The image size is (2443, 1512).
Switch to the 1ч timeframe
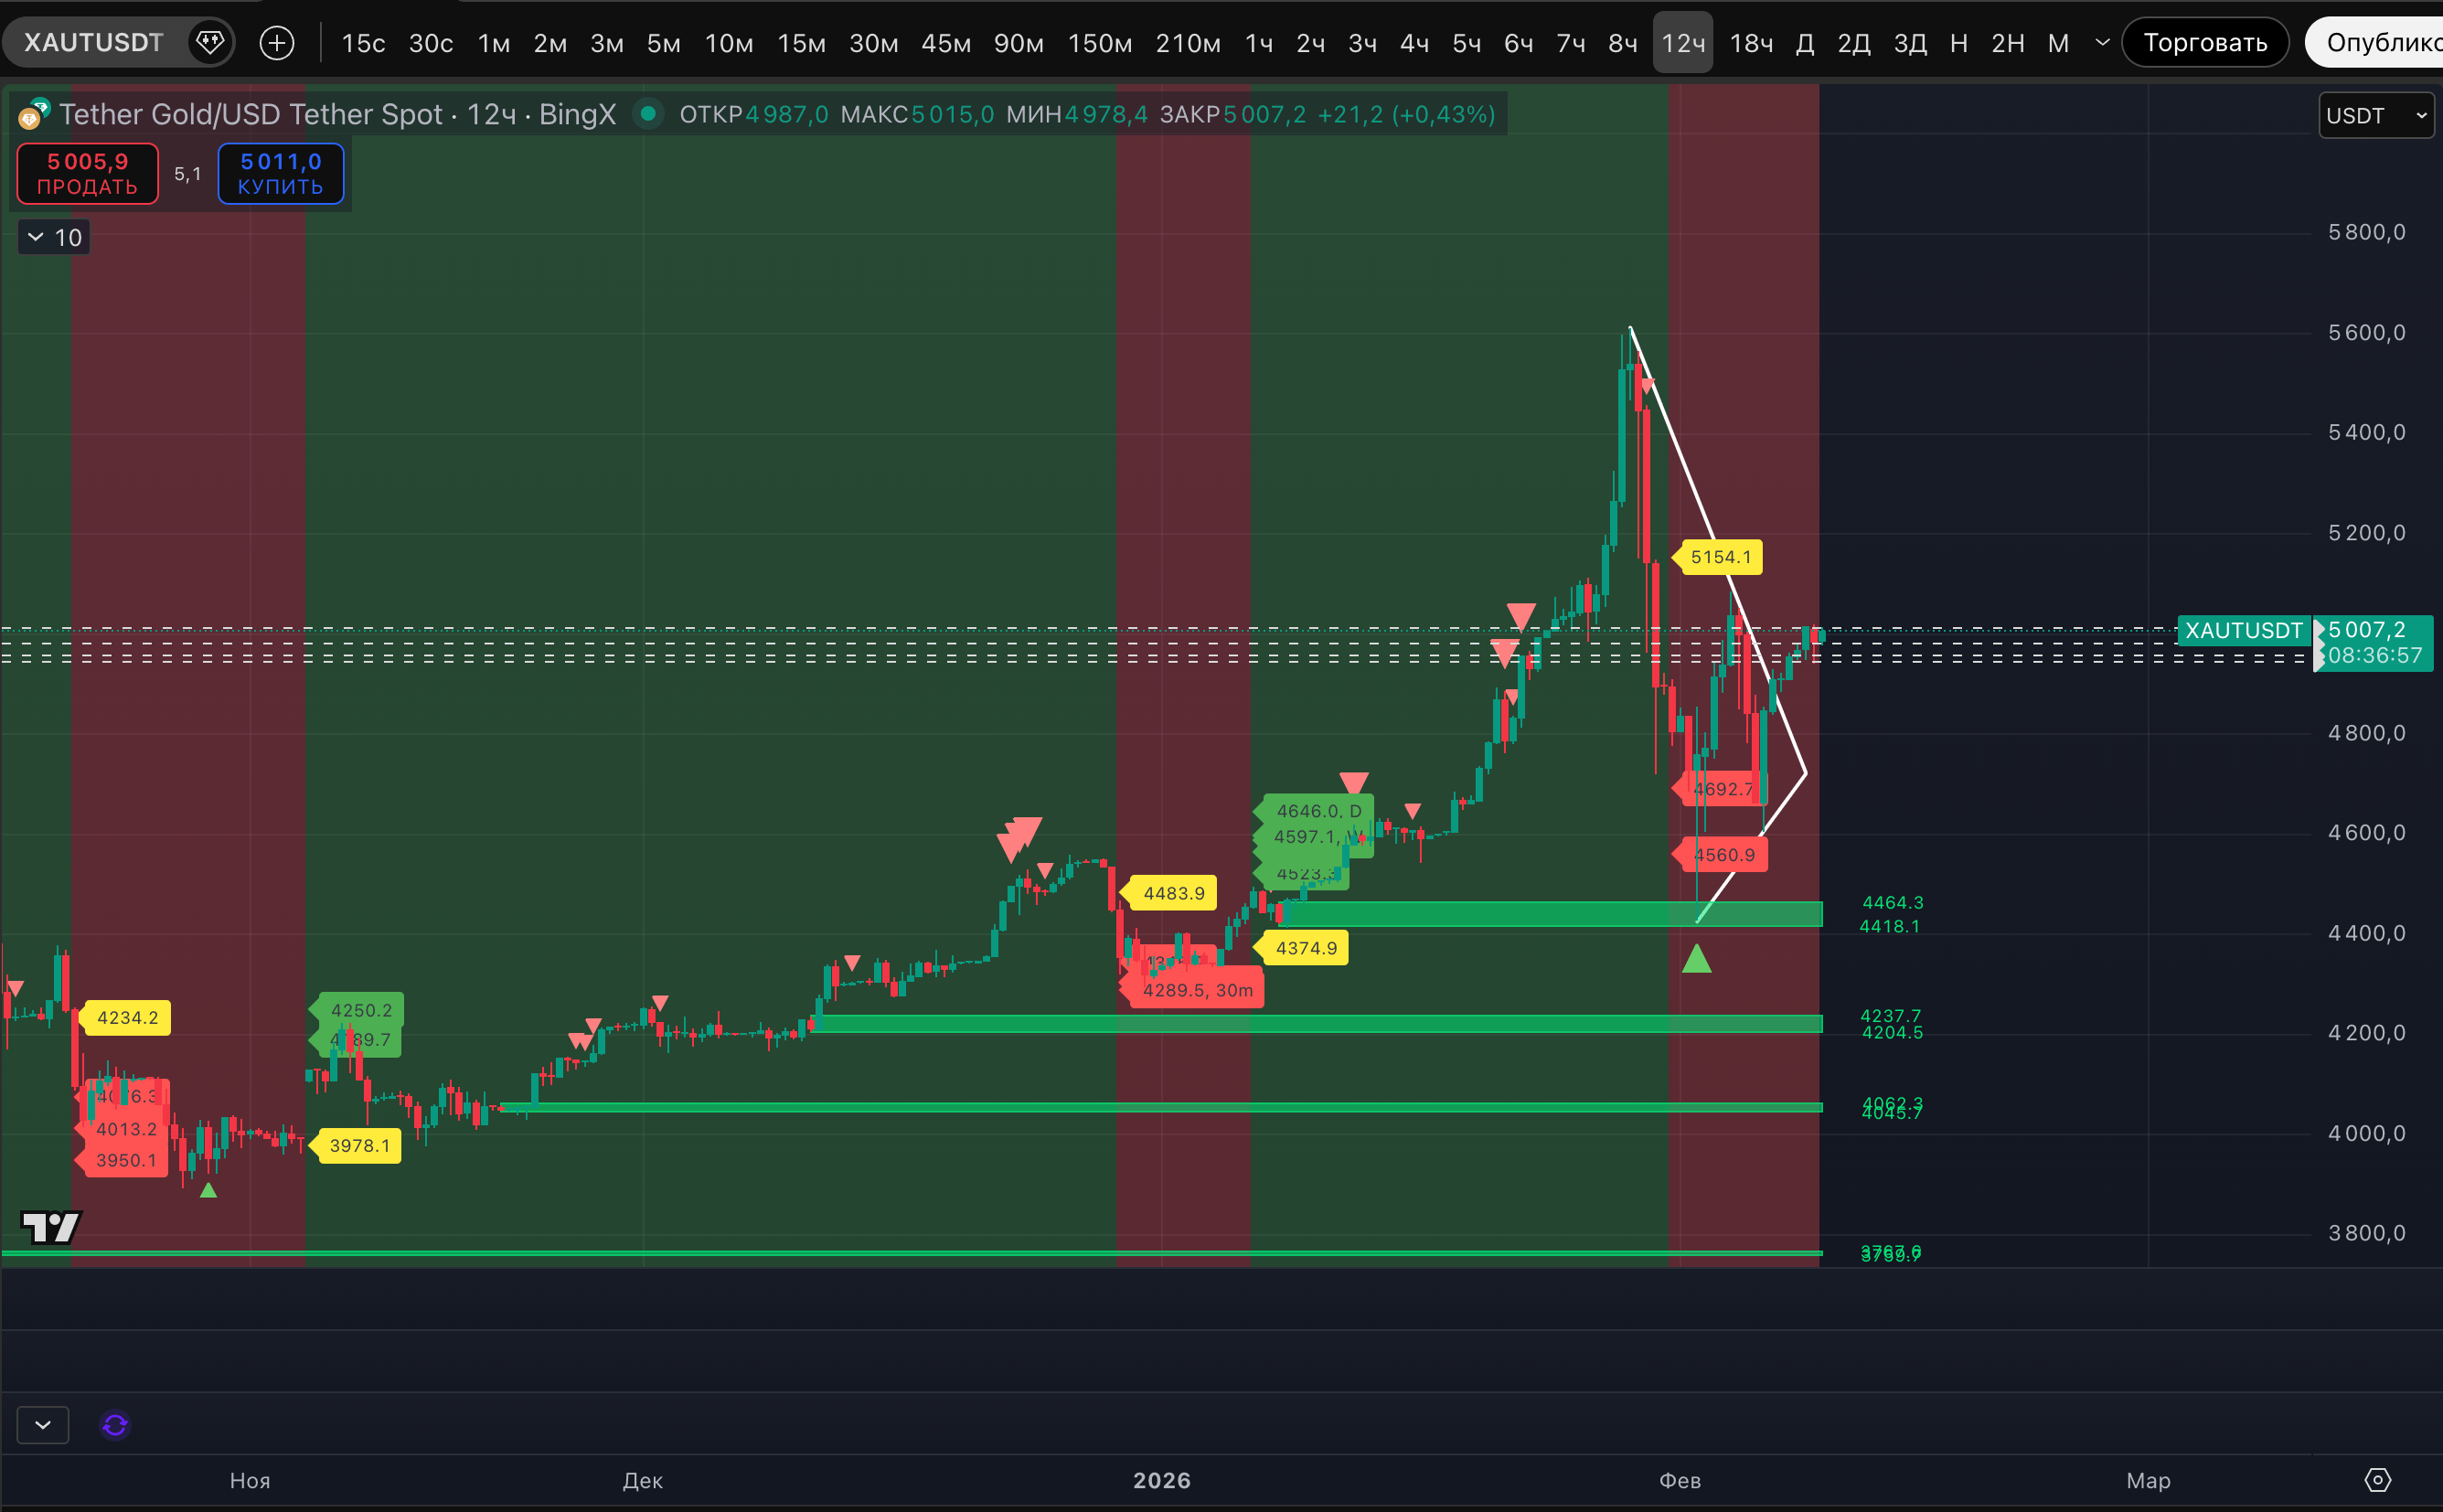click(1258, 43)
